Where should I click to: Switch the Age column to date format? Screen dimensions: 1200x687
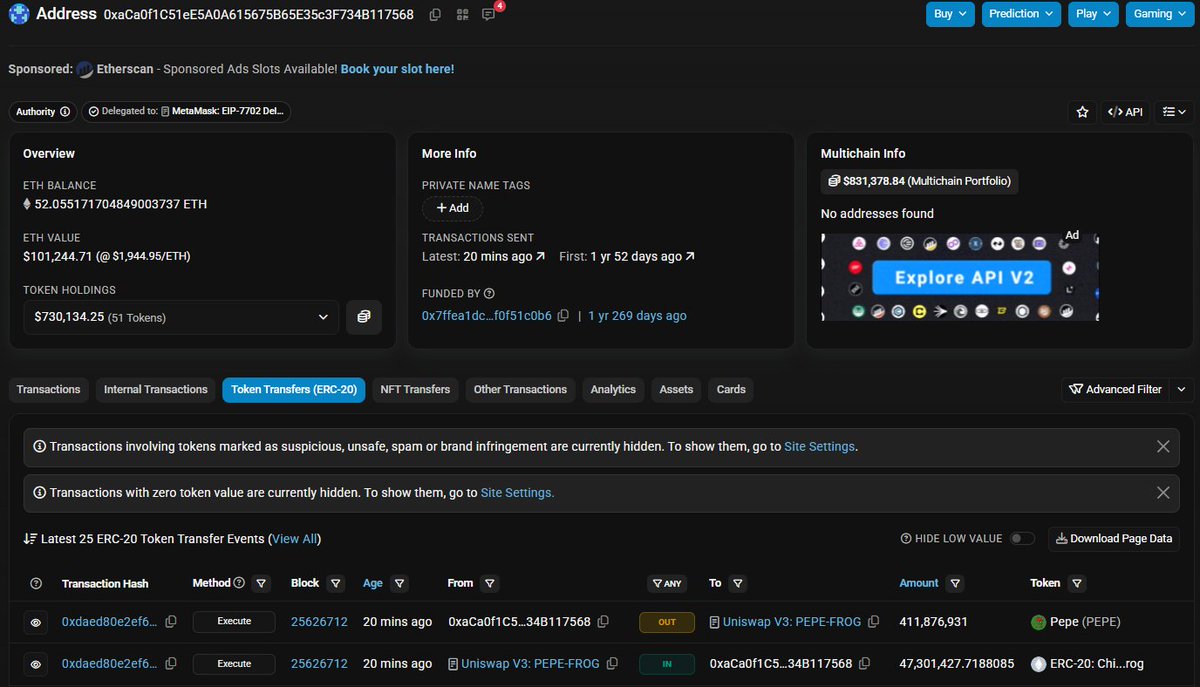click(372, 584)
